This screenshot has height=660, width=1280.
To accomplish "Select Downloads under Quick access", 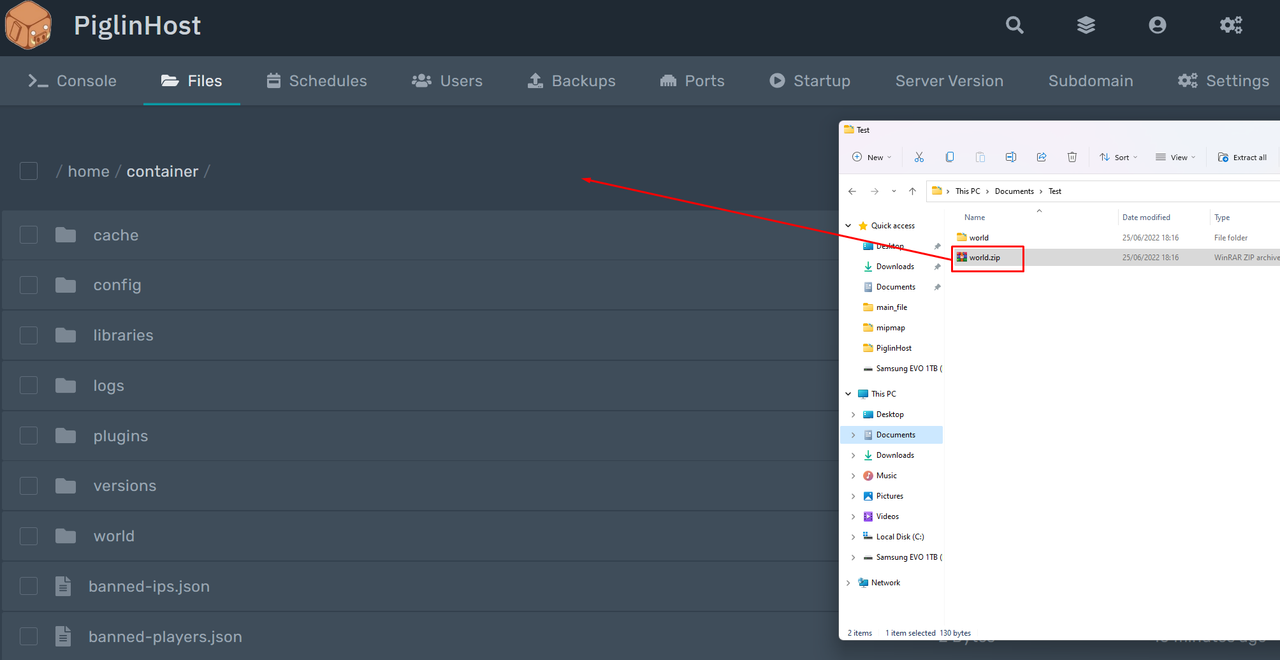I will click(895, 267).
